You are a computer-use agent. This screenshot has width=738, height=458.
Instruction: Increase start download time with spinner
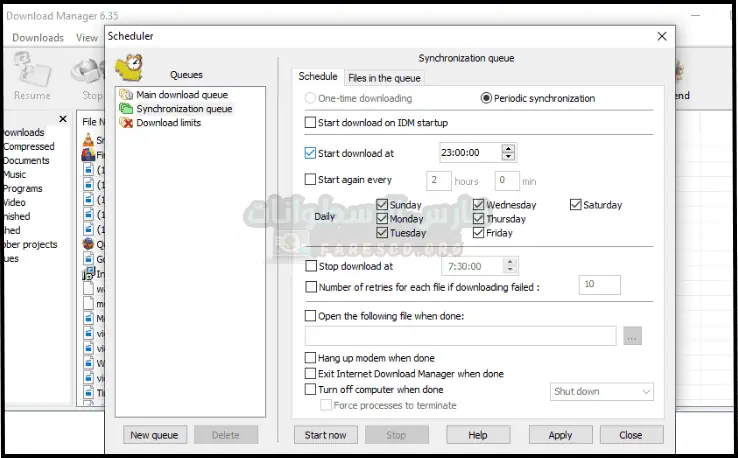point(509,148)
